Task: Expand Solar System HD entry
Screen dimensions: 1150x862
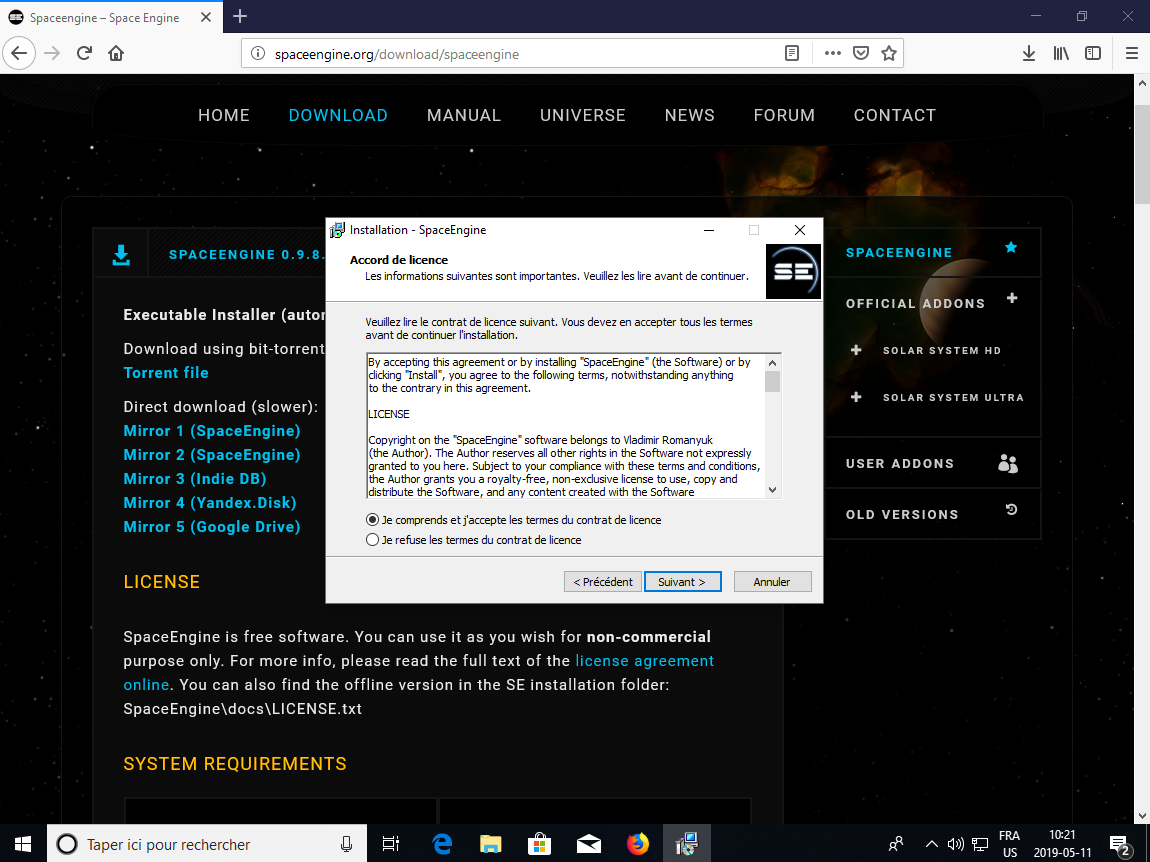Action: [856, 350]
